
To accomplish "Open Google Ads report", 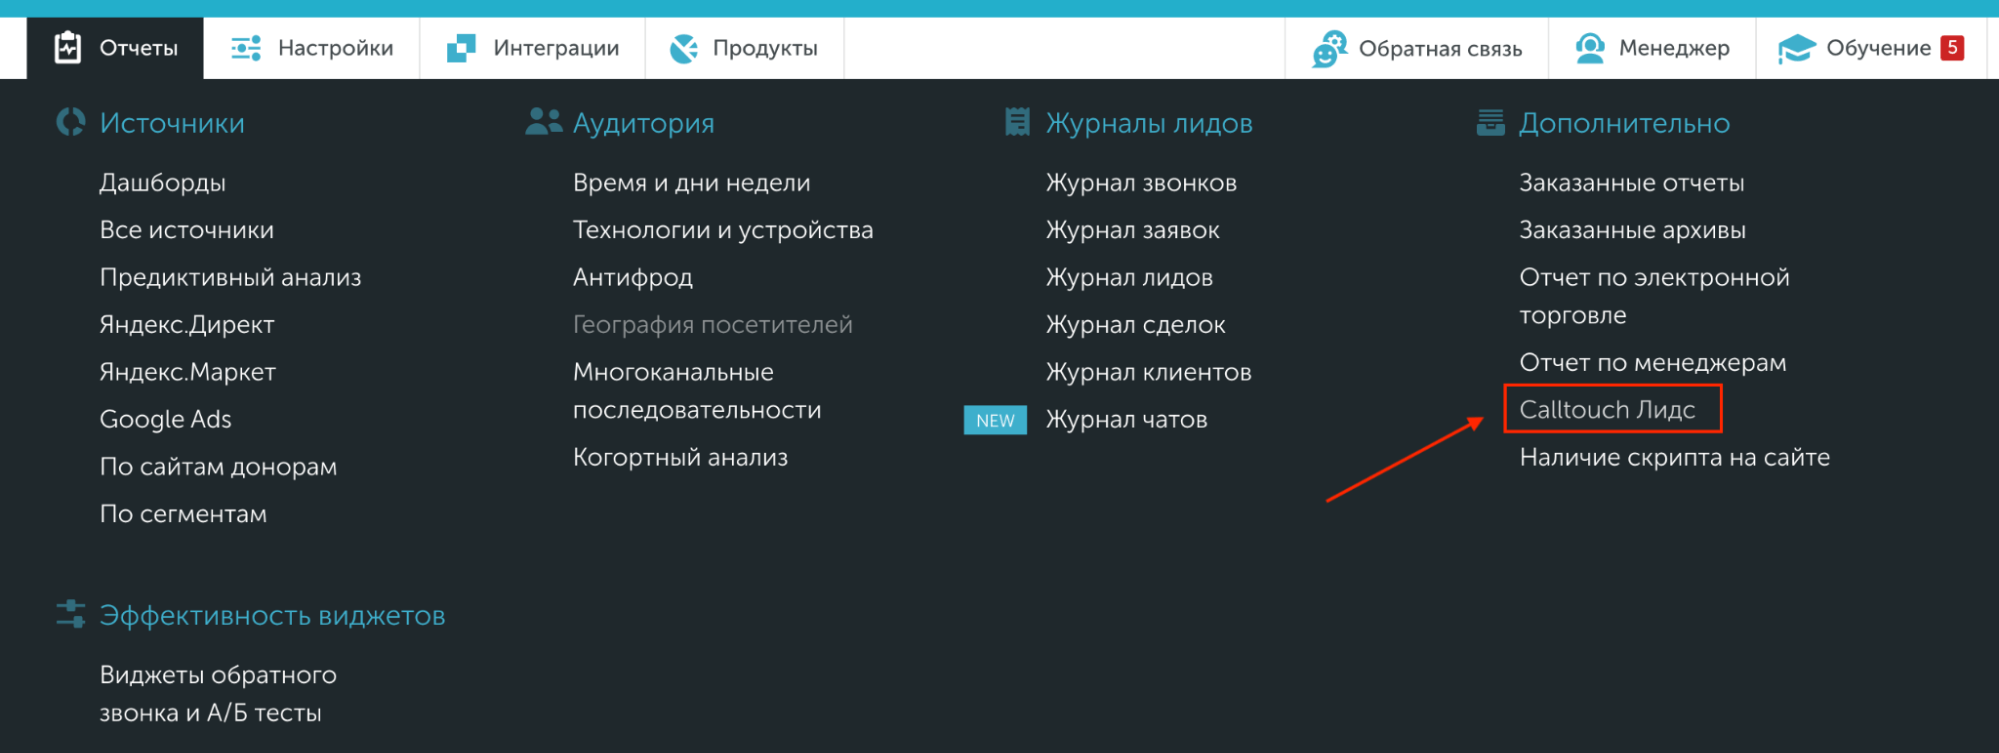I will pyautogui.click(x=166, y=419).
